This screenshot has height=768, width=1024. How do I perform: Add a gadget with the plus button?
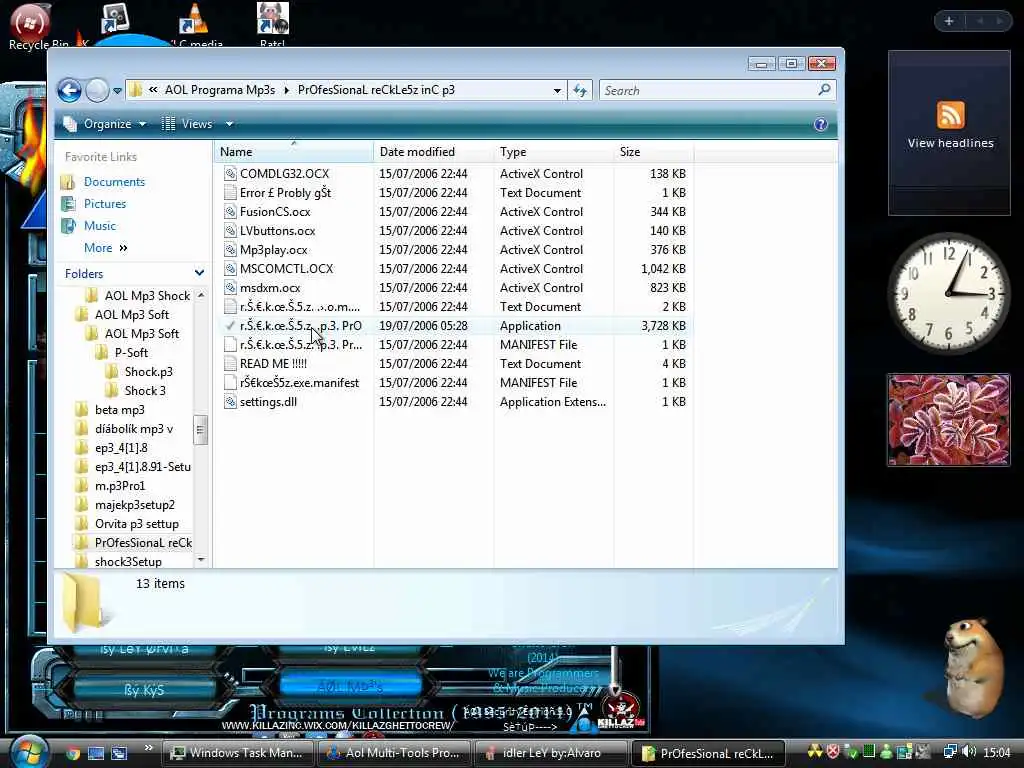(x=948, y=22)
